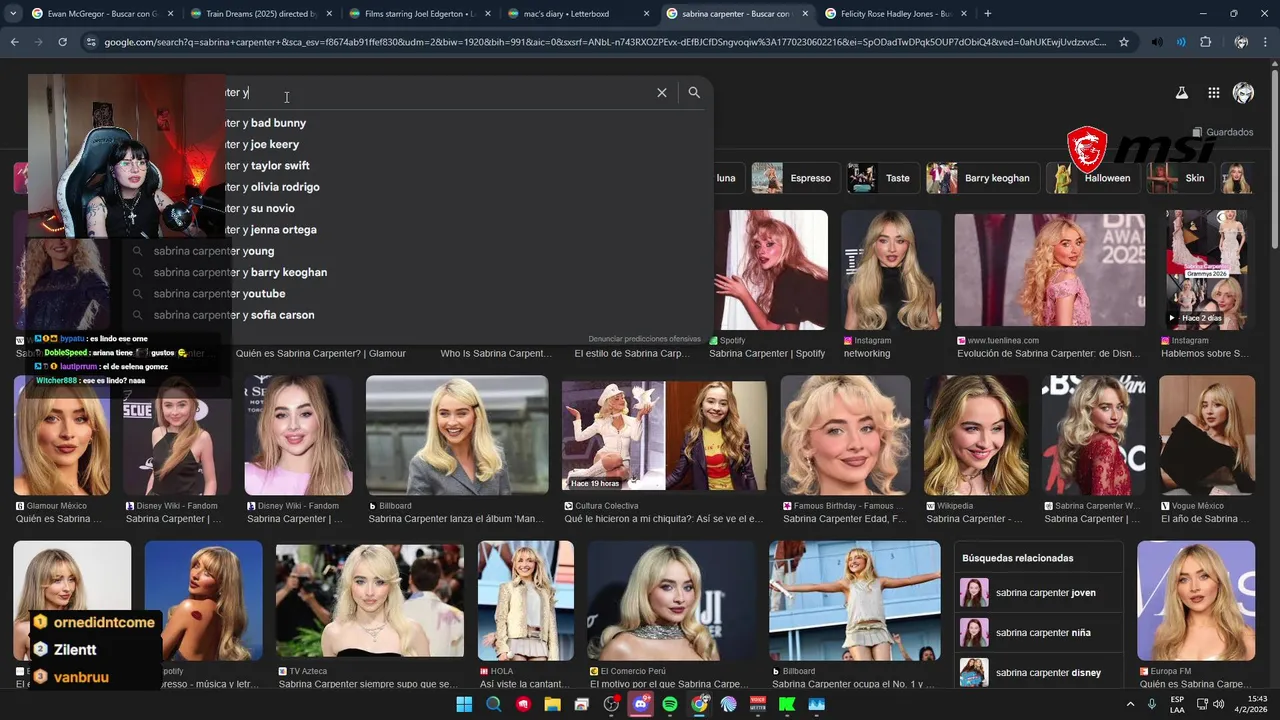Open Windows taskbar search

tap(493, 704)
